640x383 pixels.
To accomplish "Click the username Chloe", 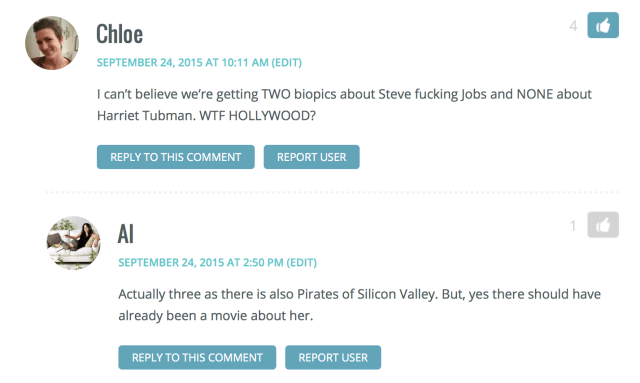I will 120,34.
